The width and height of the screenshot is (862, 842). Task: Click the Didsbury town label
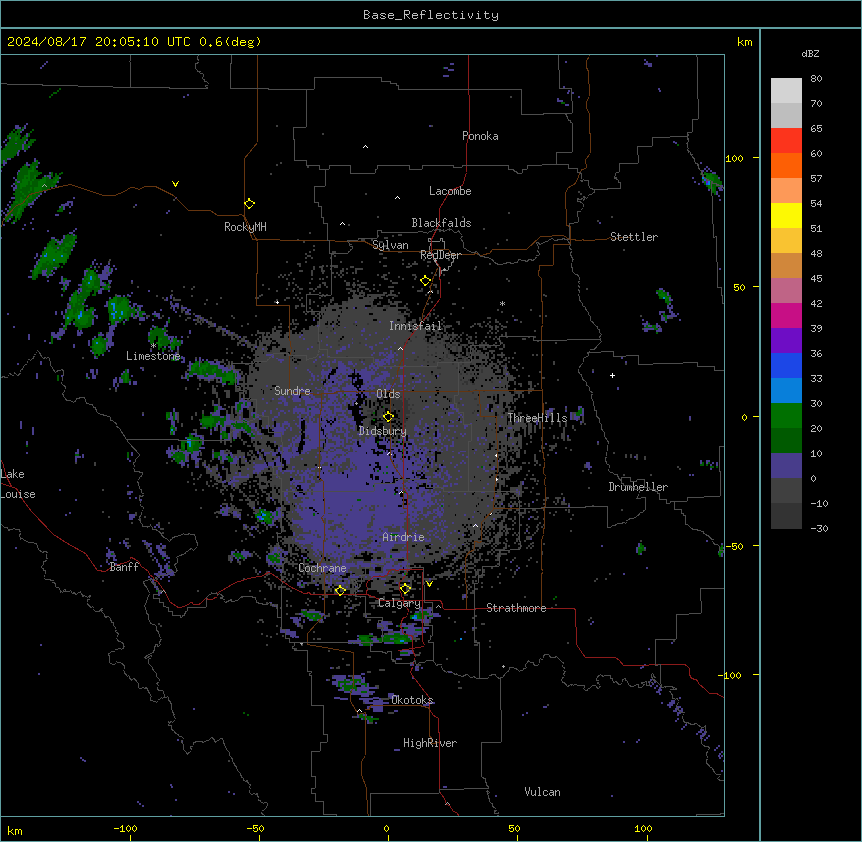click(383, 431)
